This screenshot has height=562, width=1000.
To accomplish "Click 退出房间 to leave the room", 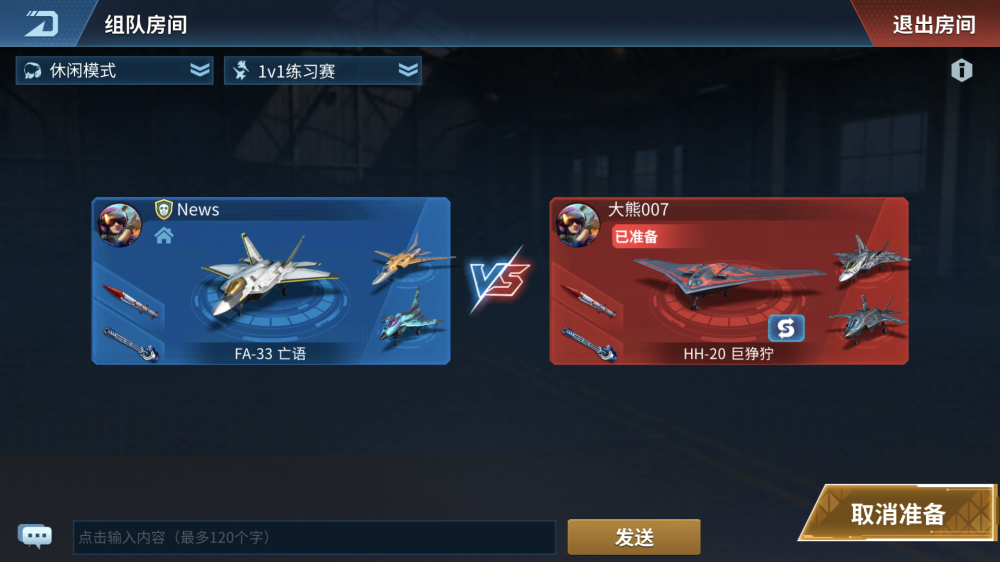I will [x=934, y=25].
